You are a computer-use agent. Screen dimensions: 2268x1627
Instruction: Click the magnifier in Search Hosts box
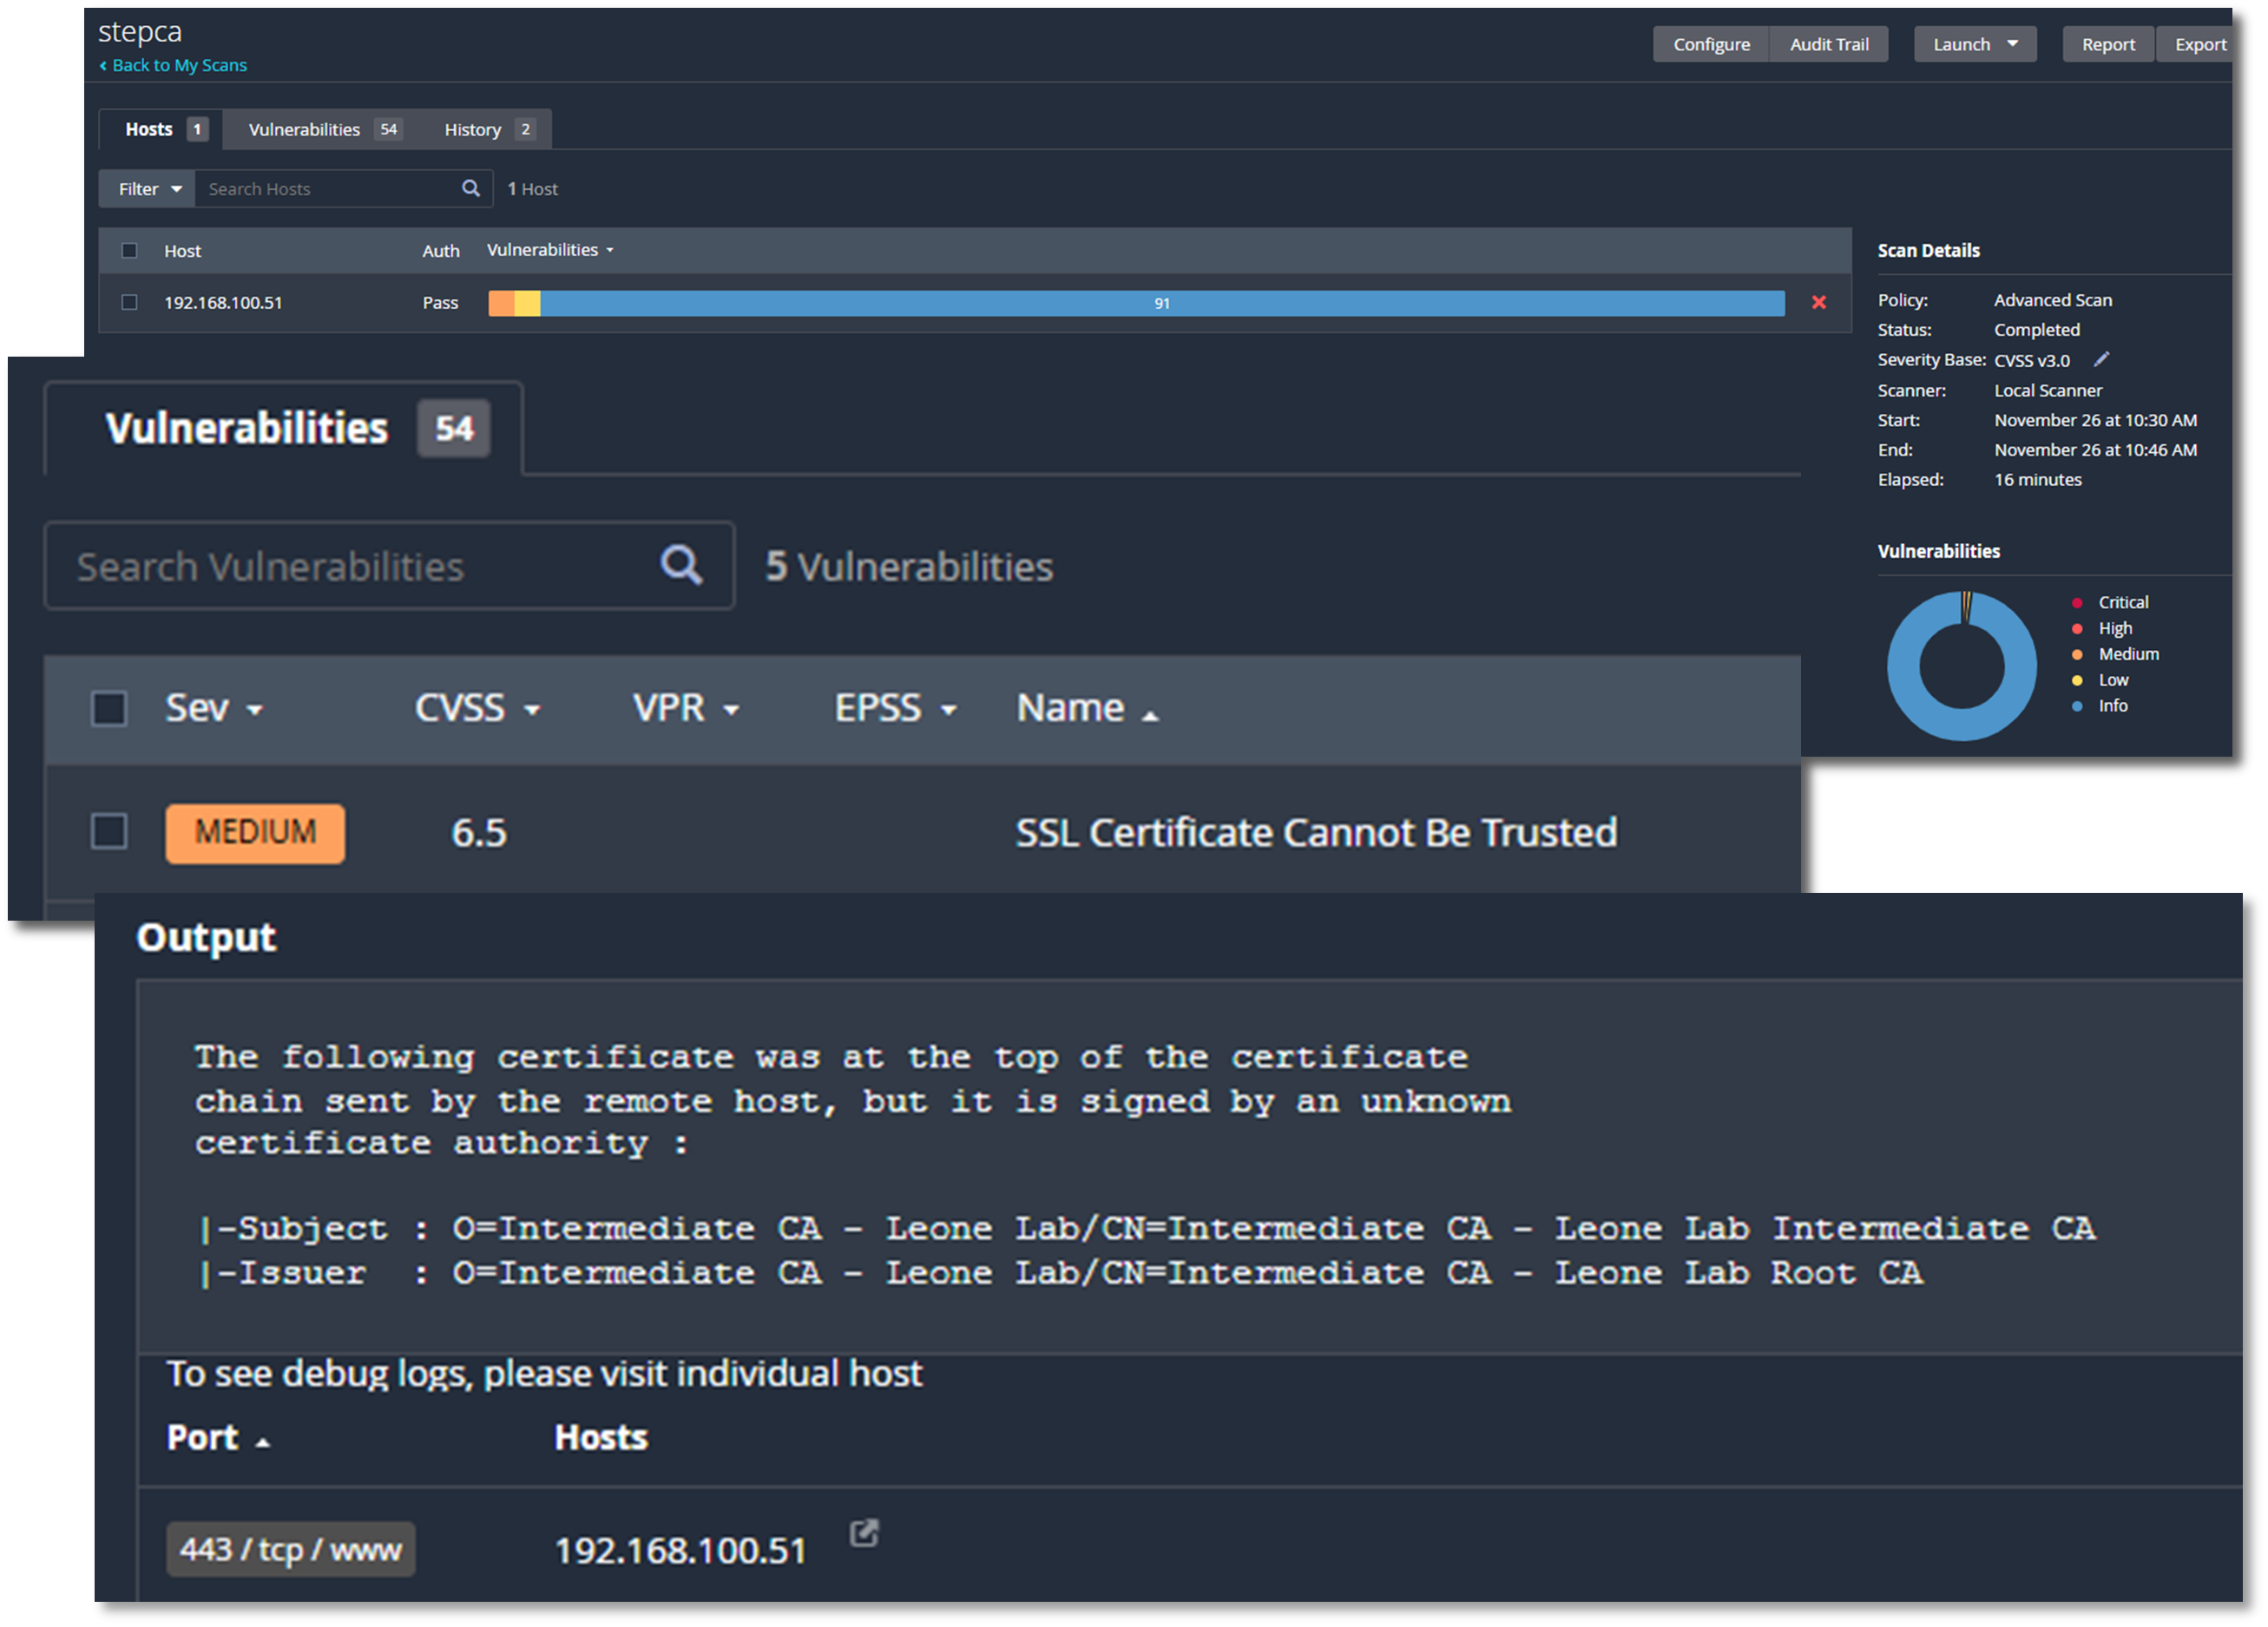tap(470, 188)
